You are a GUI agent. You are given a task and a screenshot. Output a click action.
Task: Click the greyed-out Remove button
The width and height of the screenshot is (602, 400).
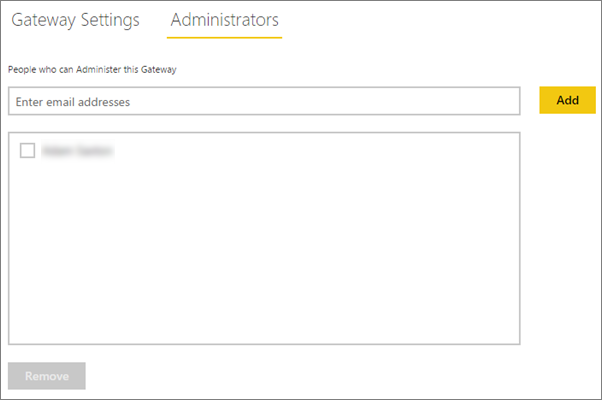47,376
